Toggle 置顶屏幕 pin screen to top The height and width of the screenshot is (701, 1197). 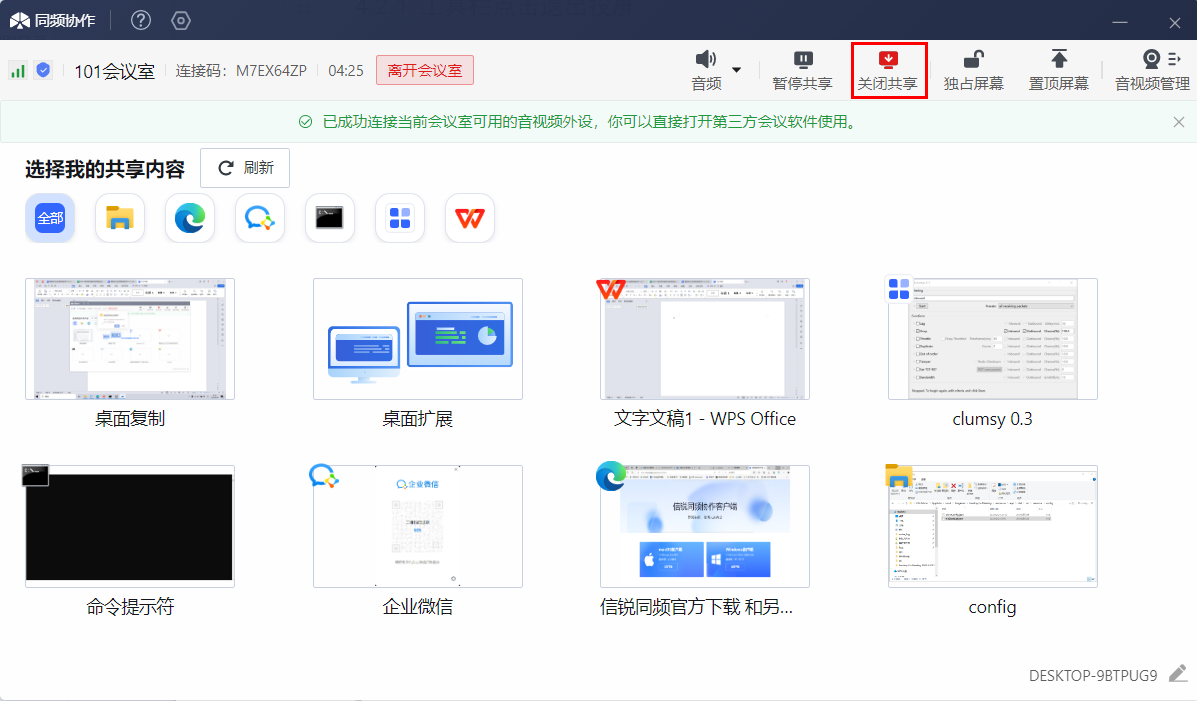[1059, 70]
